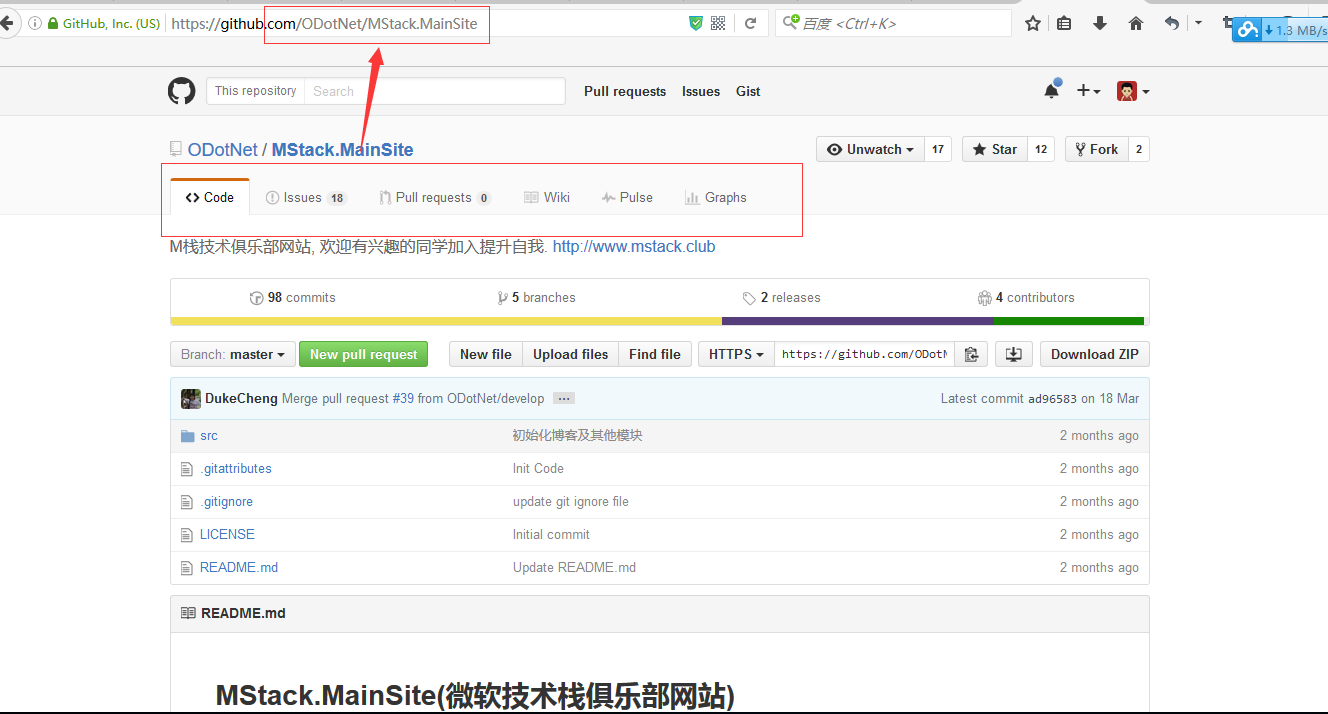This screenshot has width=1328, height=714.
Task: Open the Pulse tab
Action: tap(627, 197)
